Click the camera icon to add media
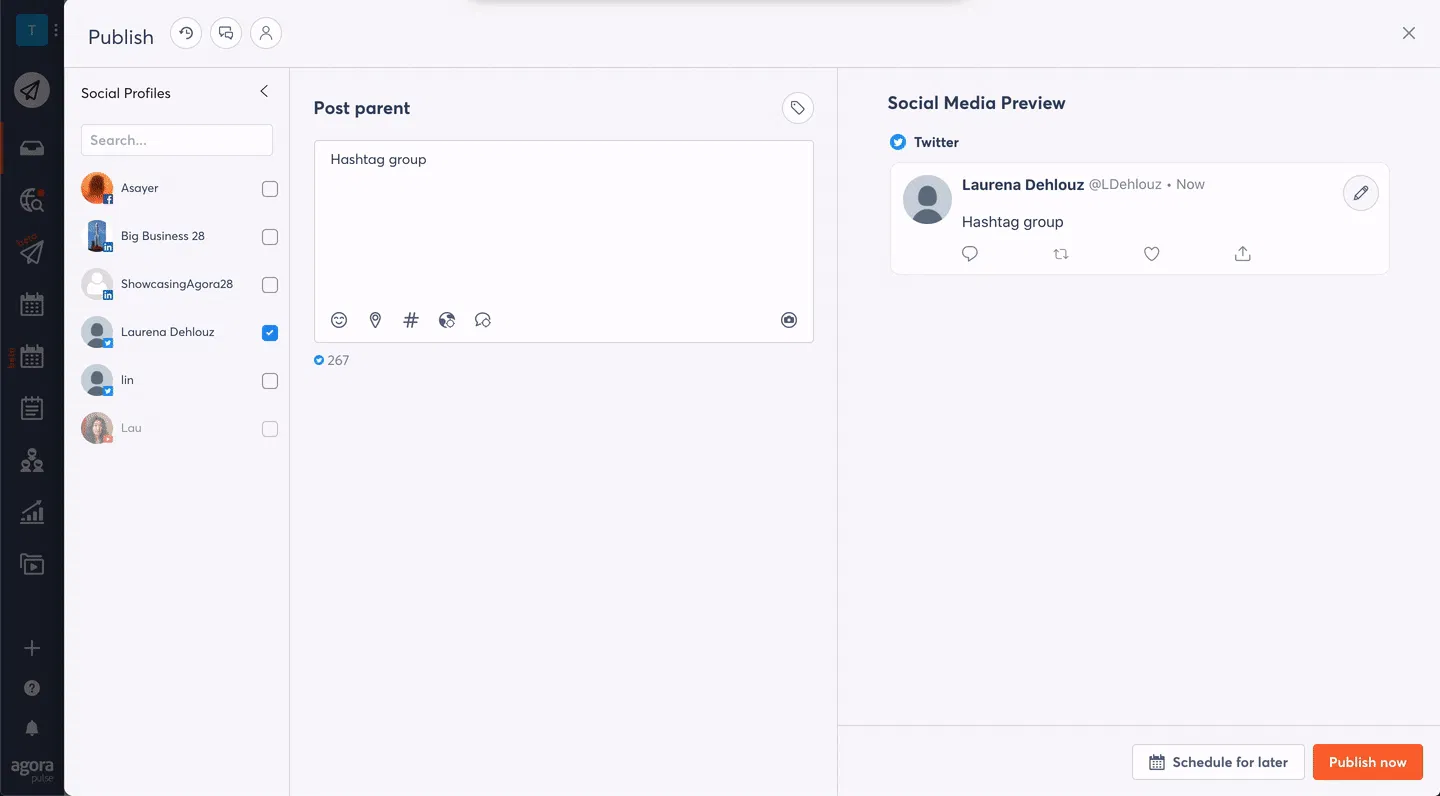 (789, 320)
